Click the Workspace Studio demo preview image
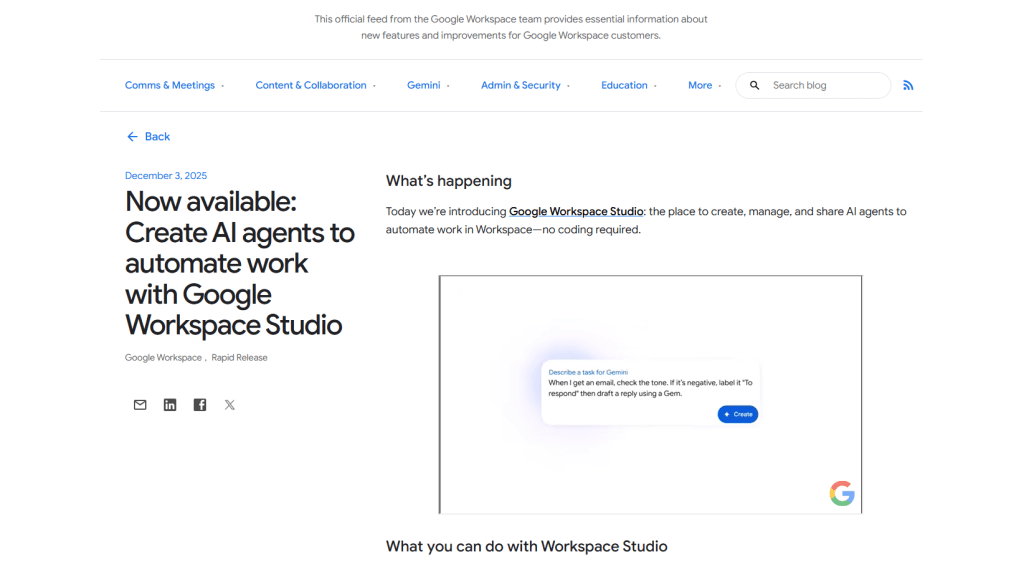This screenshot has height=567, width=1024. (x=650, y=394)
